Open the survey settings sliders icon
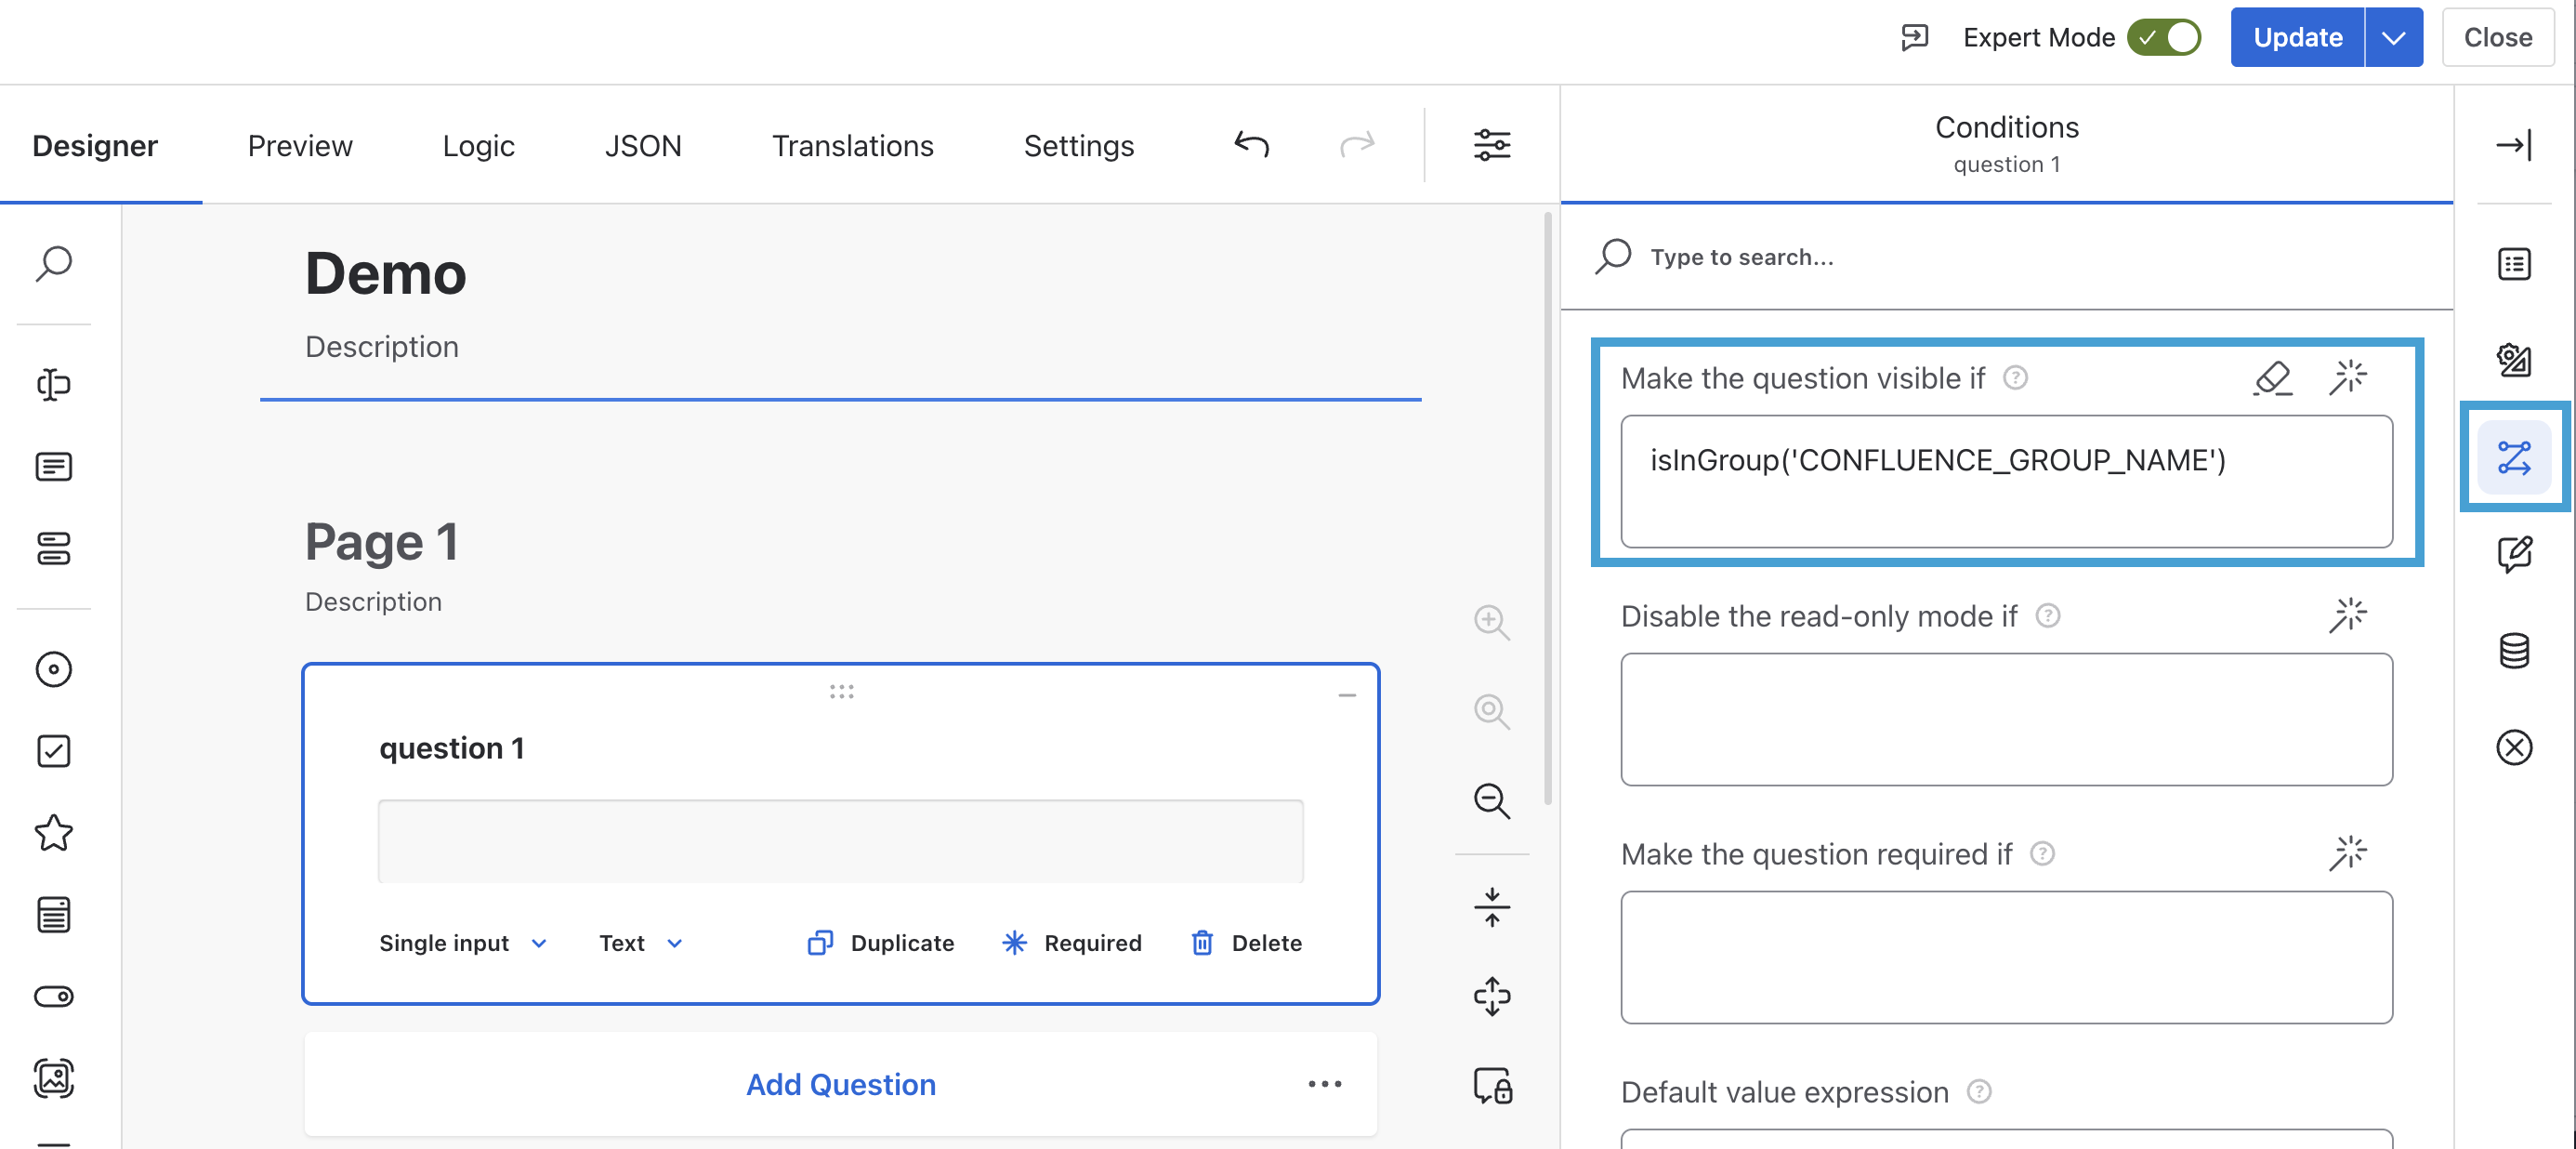The width and height of the screenshot is (2576, 1149). click(1491, 145)
